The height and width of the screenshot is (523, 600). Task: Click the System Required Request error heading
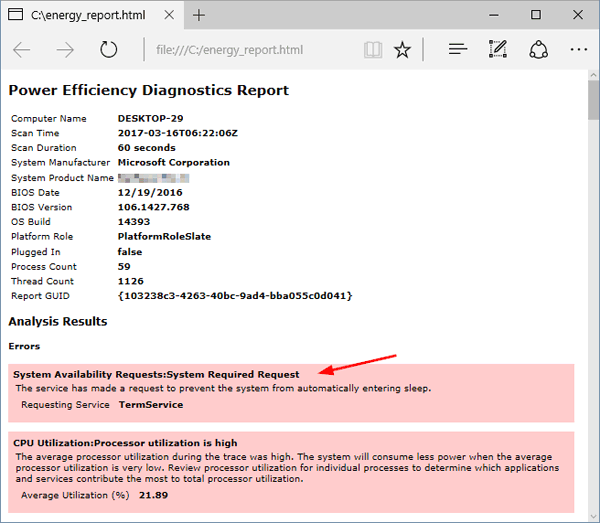pyautogui.click(x=156, y=374)
